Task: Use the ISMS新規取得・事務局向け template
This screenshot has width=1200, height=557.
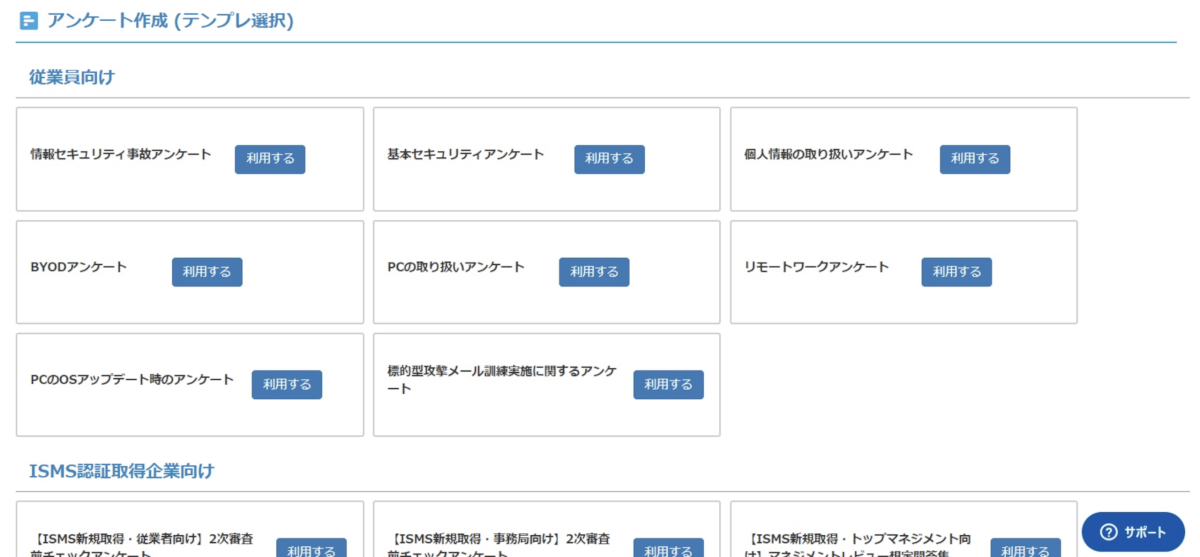Action: pos(668,548)
